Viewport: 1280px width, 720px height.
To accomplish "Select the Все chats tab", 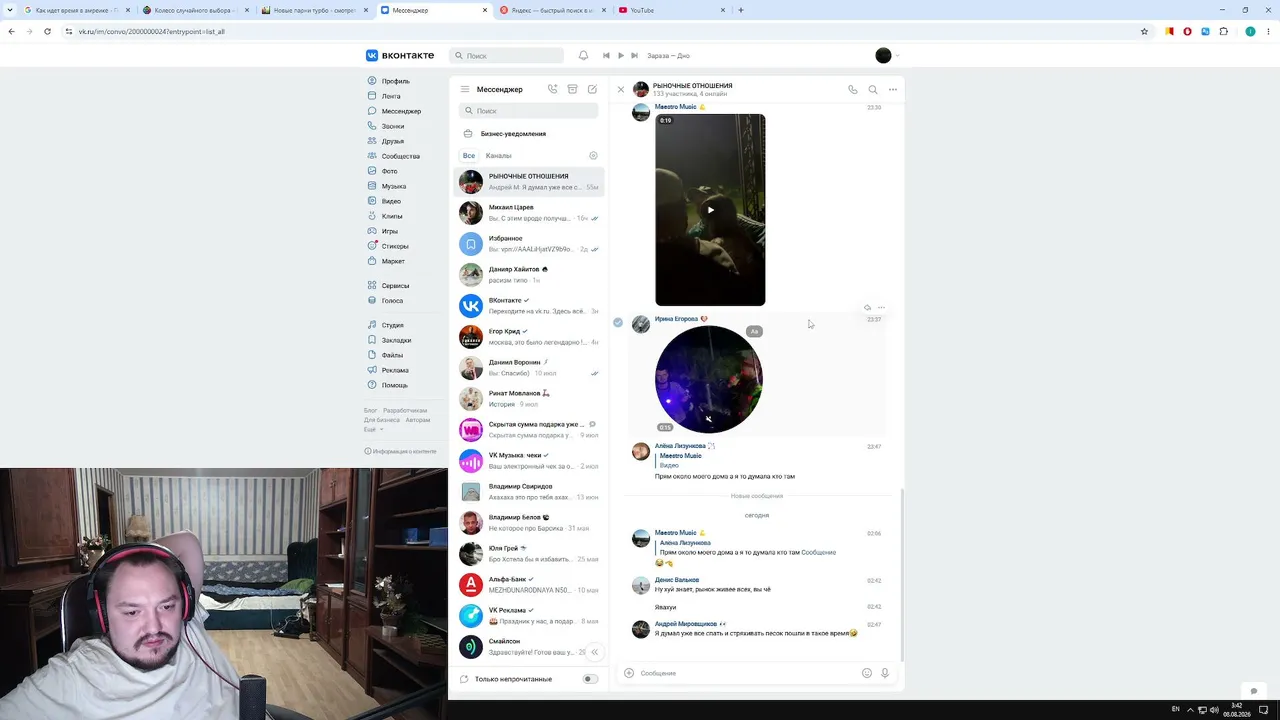I will pyautogui.click(x=468, y=156).
